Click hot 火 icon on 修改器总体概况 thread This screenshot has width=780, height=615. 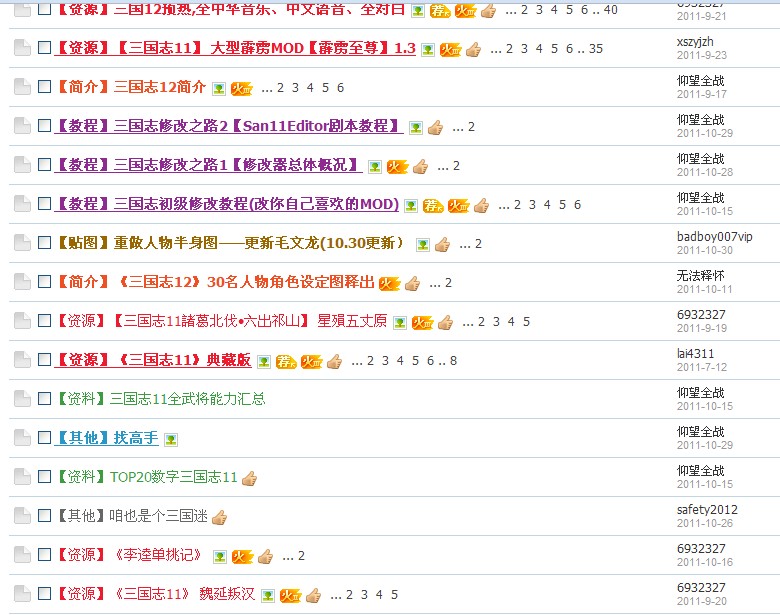[397, 166]
